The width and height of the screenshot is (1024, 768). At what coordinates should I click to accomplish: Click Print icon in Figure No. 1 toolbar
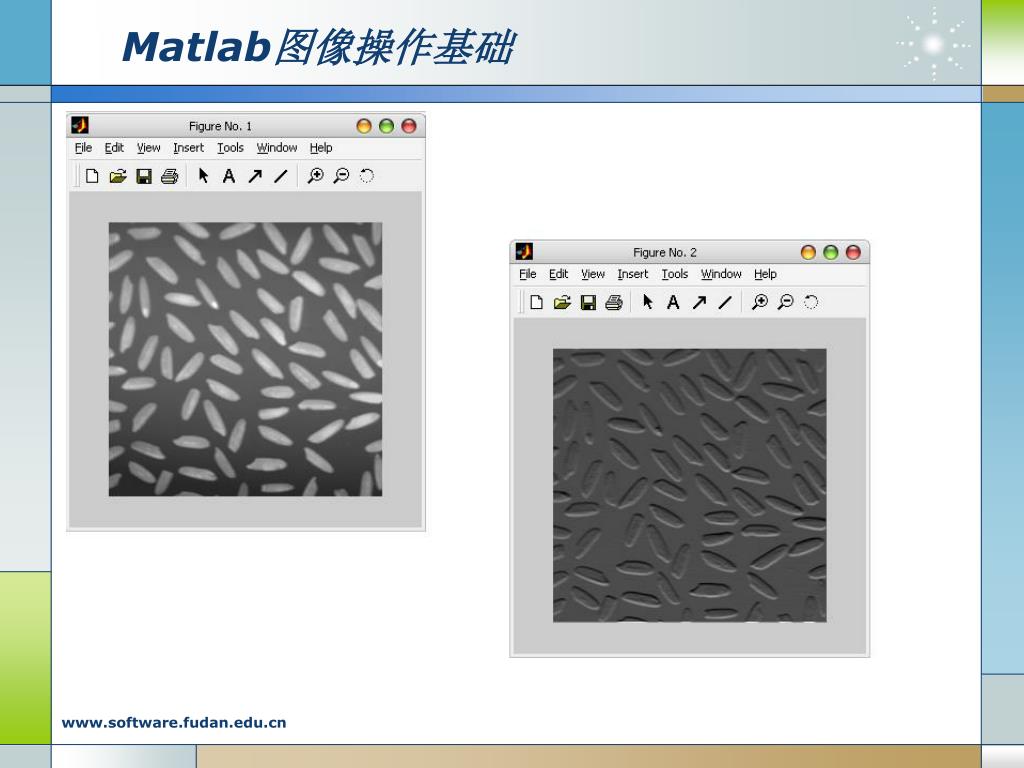click(170, 176)
